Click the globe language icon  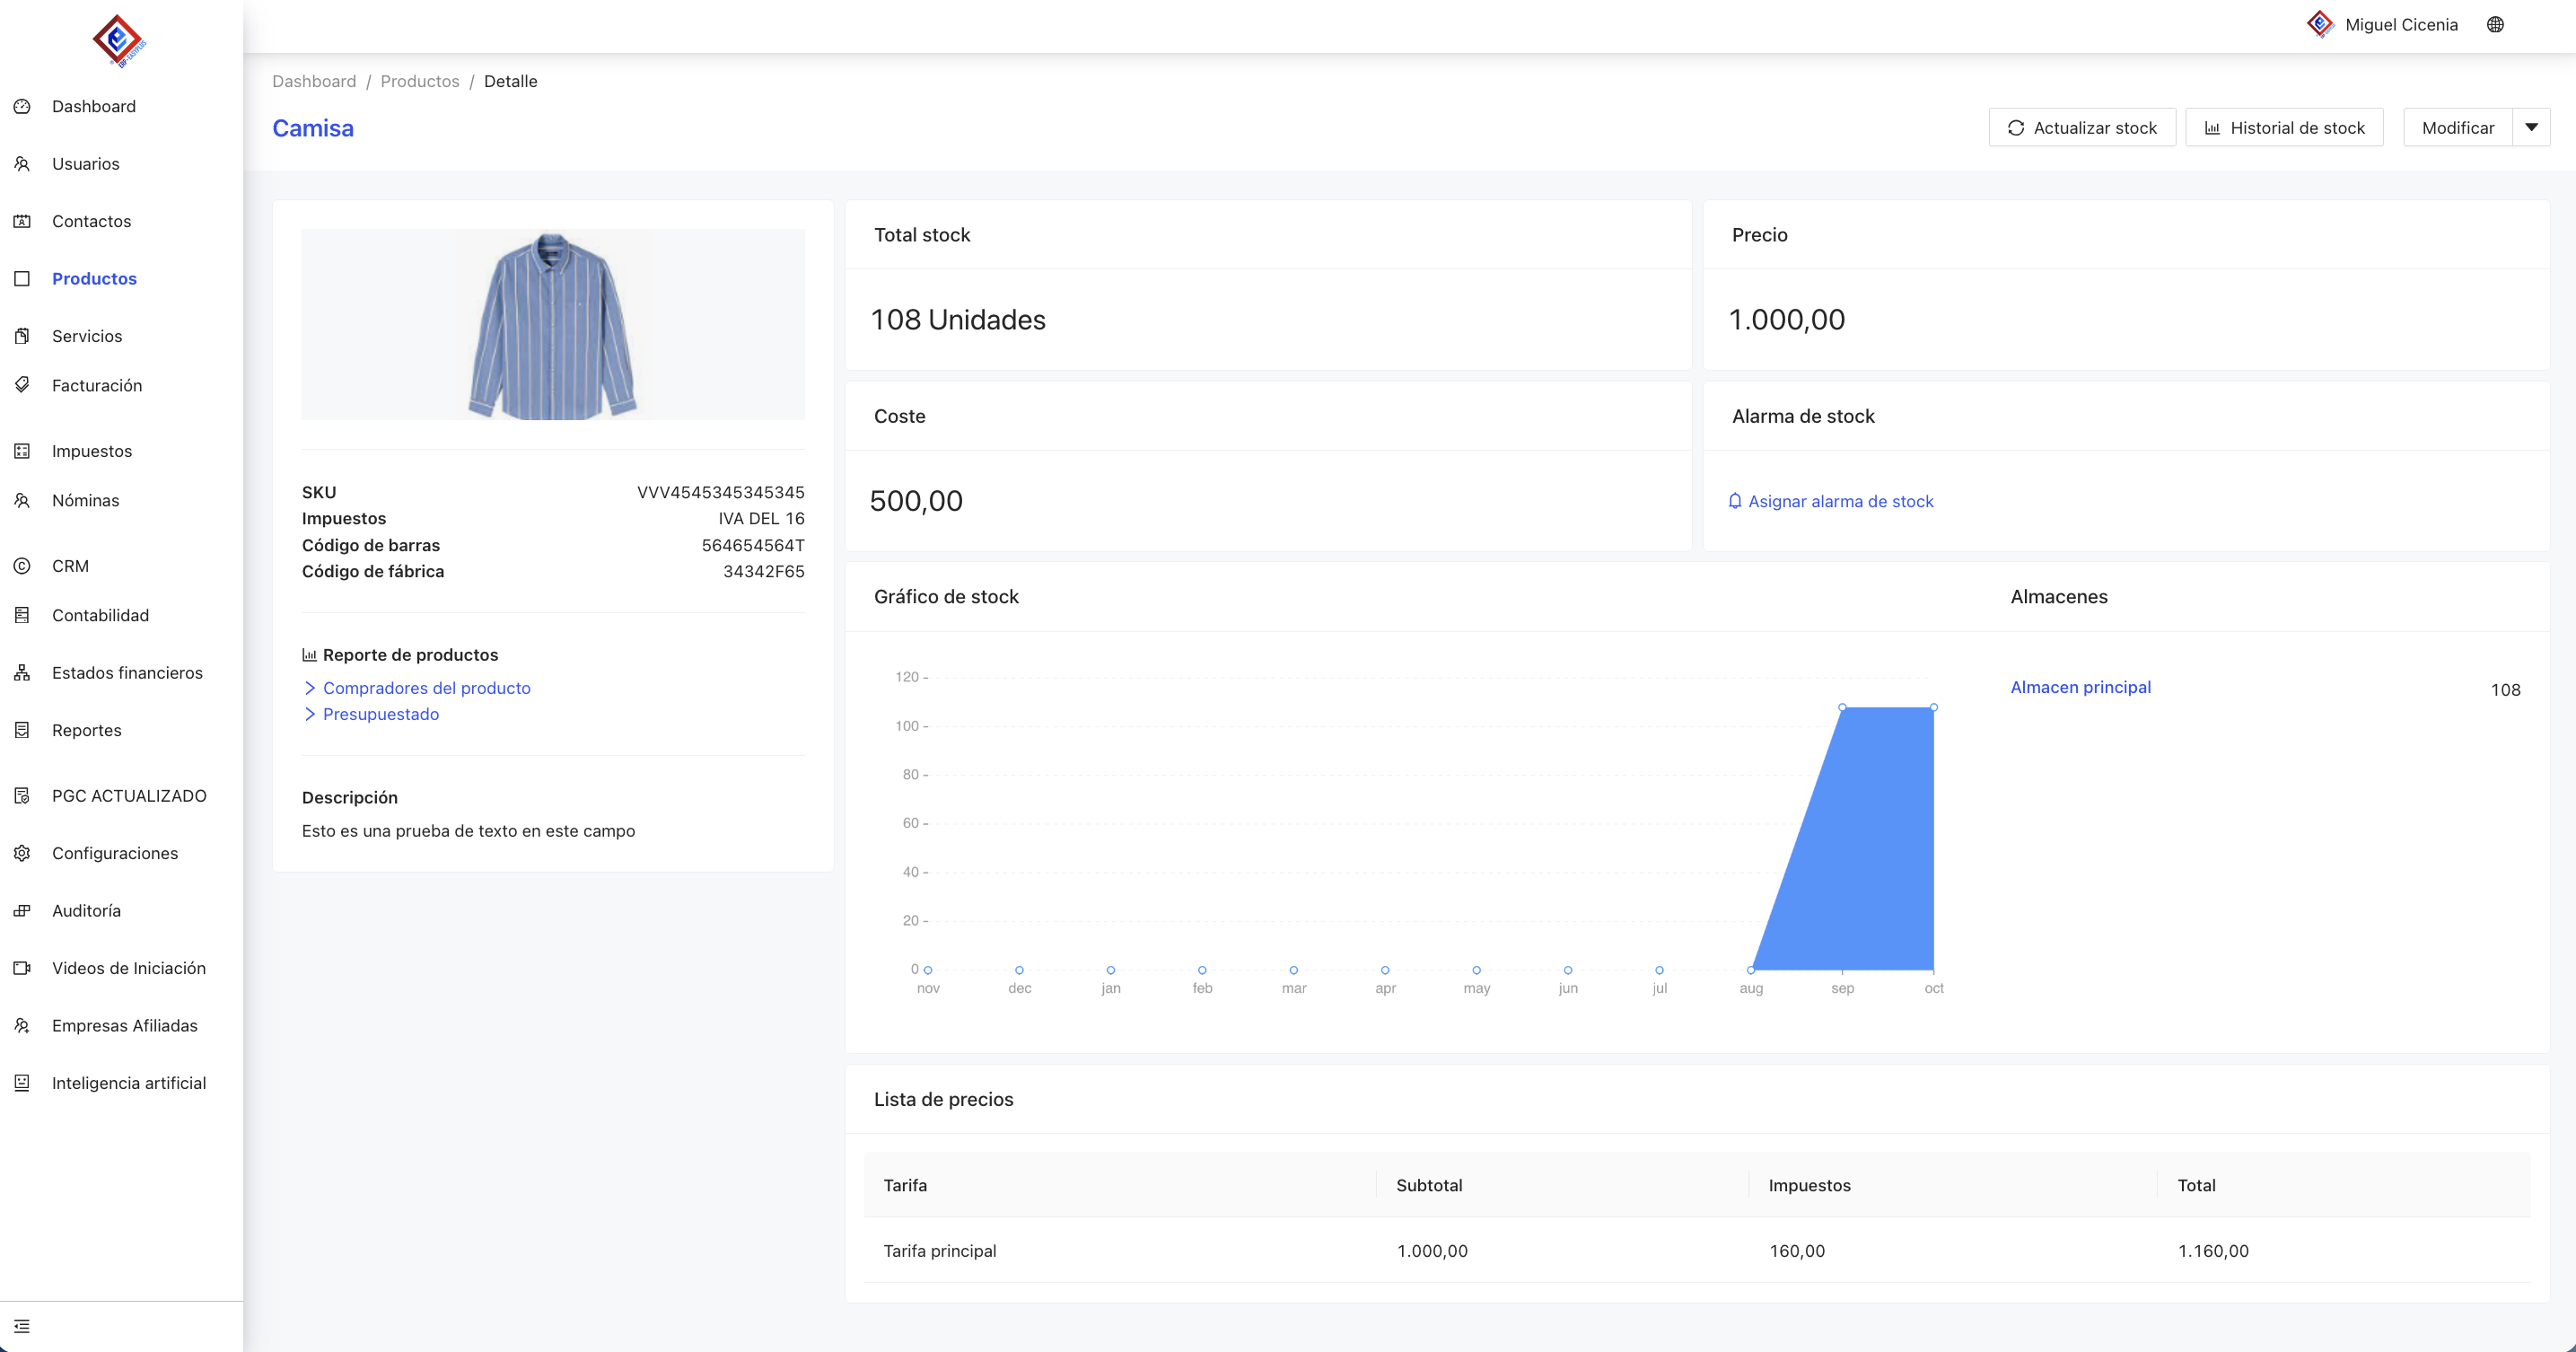point(2495,25)
